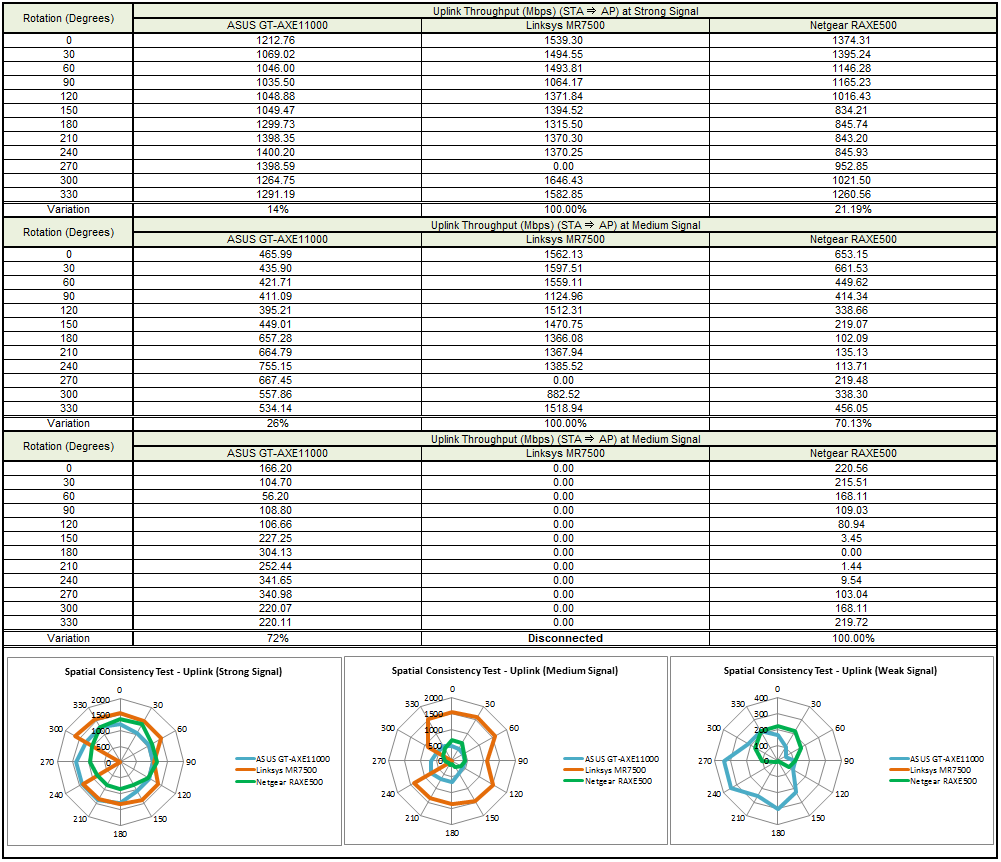
Task: Select the cell showing 1069.02
Action: [276, 54]
